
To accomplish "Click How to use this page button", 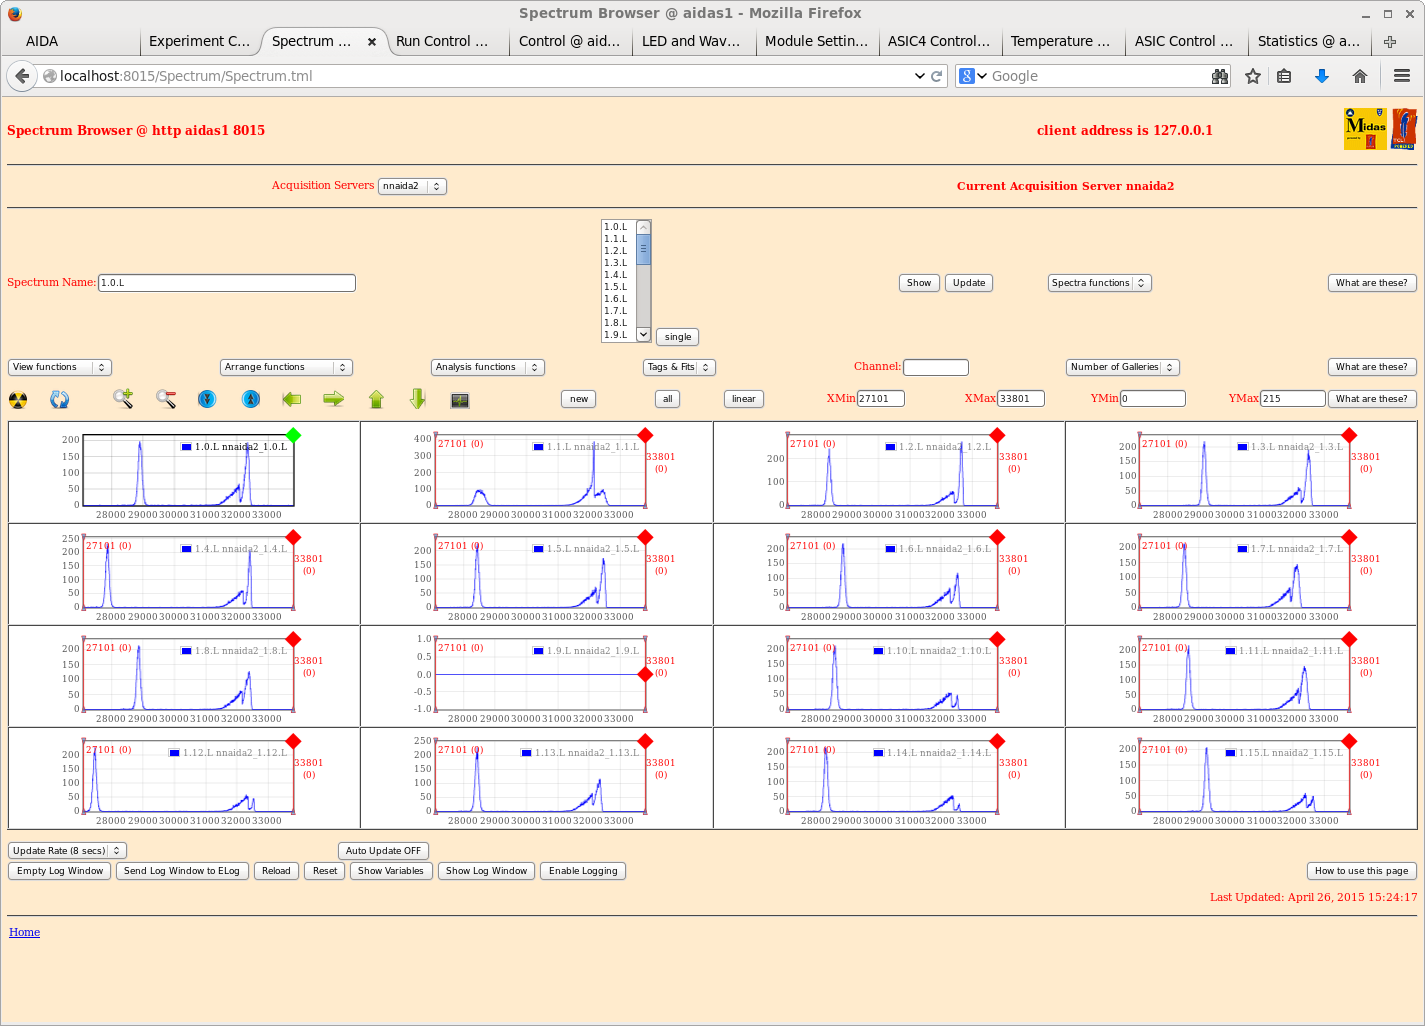I will 1361,871.
